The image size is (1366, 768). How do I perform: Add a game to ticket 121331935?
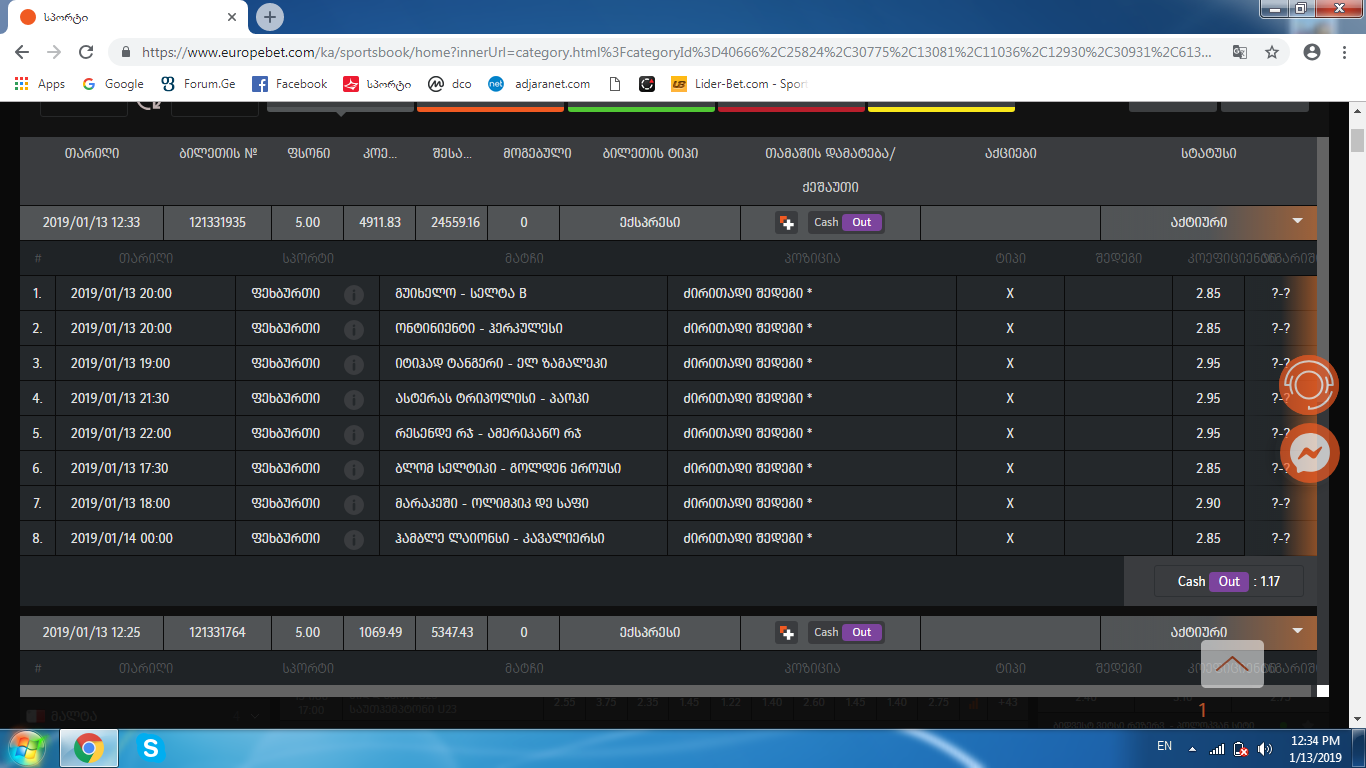coord(787,223)
